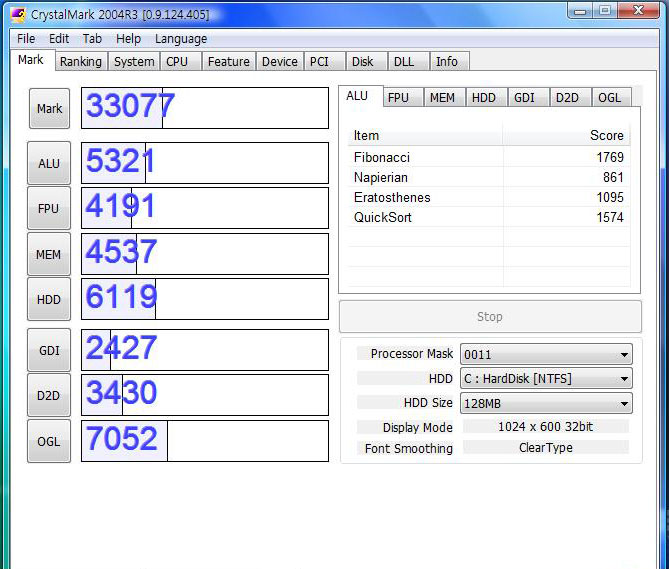
Task: Minimize the CrystalMark window
Action: pyautogui.click(x=580, y=11)
